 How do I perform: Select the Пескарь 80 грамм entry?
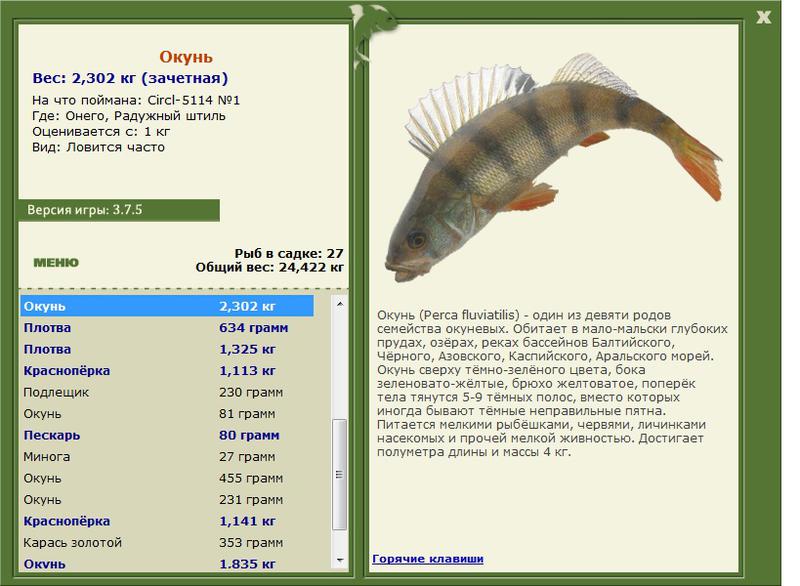pyautogui.click(x=167, y=435)
